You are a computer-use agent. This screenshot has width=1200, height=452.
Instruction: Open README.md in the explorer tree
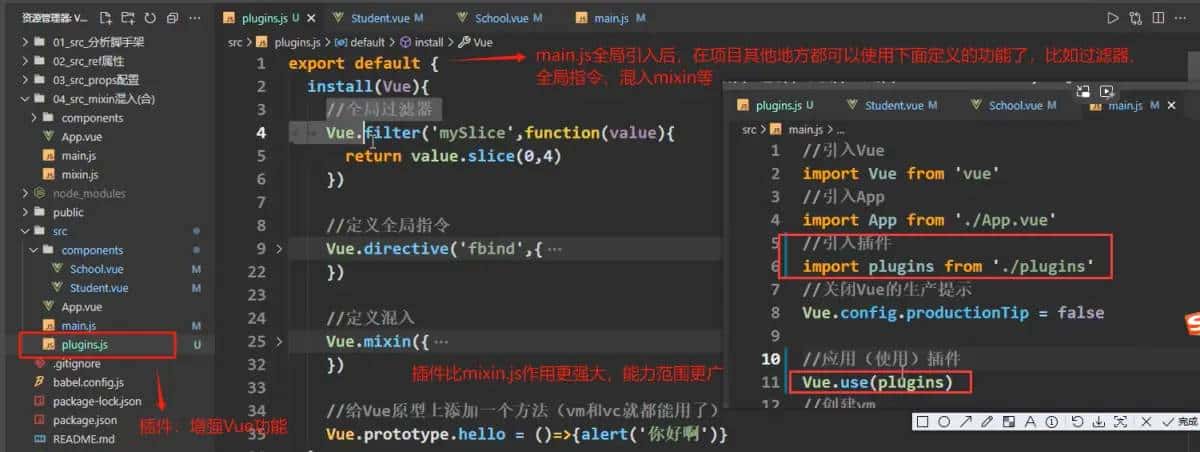click(83, 439)
